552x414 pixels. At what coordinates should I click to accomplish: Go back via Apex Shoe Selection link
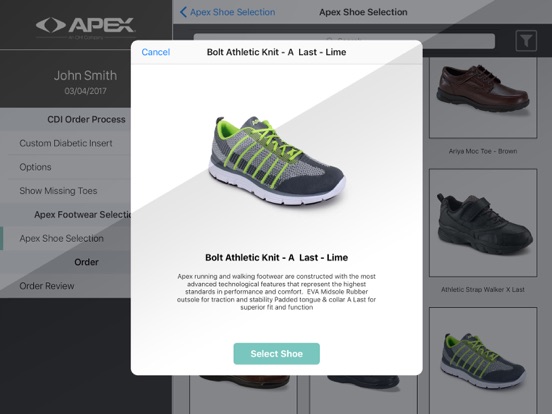pyautogui.click(x=233, y=12)
